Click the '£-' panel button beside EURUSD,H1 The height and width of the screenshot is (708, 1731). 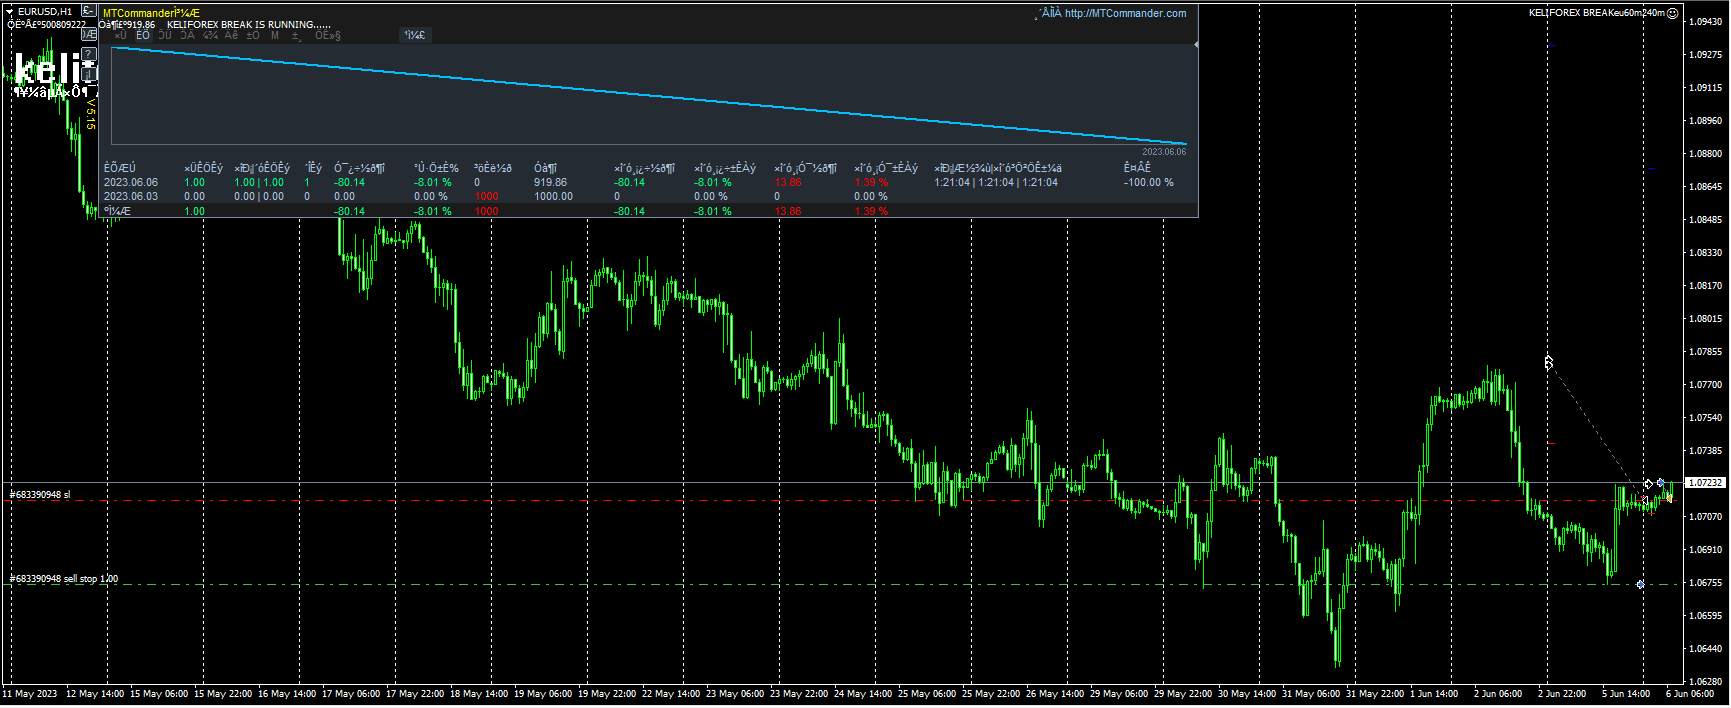89,11
